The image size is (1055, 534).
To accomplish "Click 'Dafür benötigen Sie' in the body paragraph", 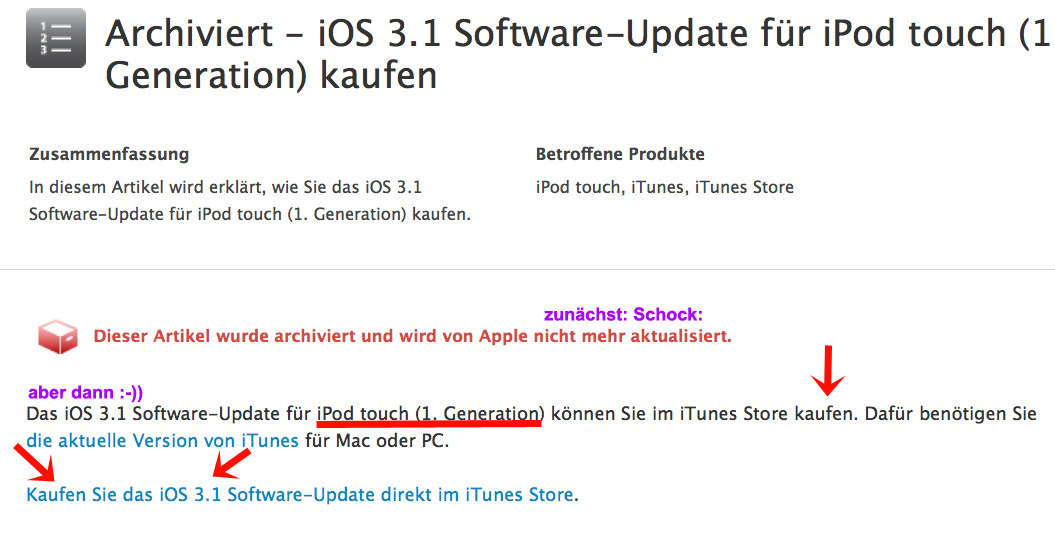I will 950,413.
